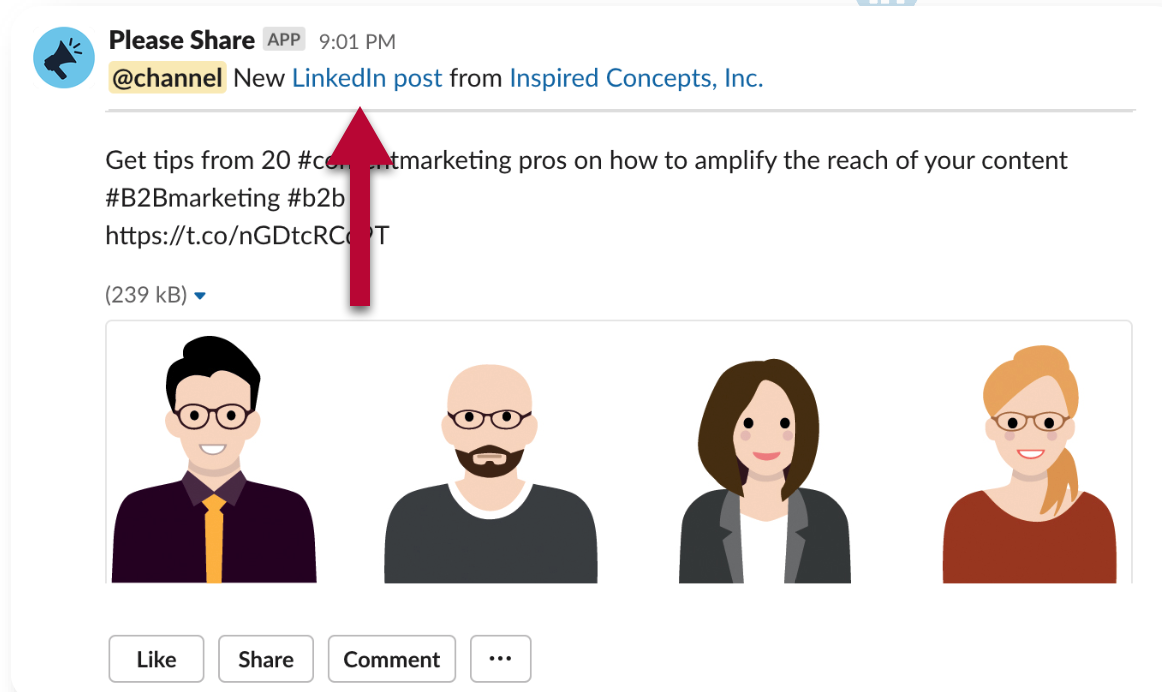Click the Comment button
Viewport: 1162px width, 692px height.
point(392,659)
